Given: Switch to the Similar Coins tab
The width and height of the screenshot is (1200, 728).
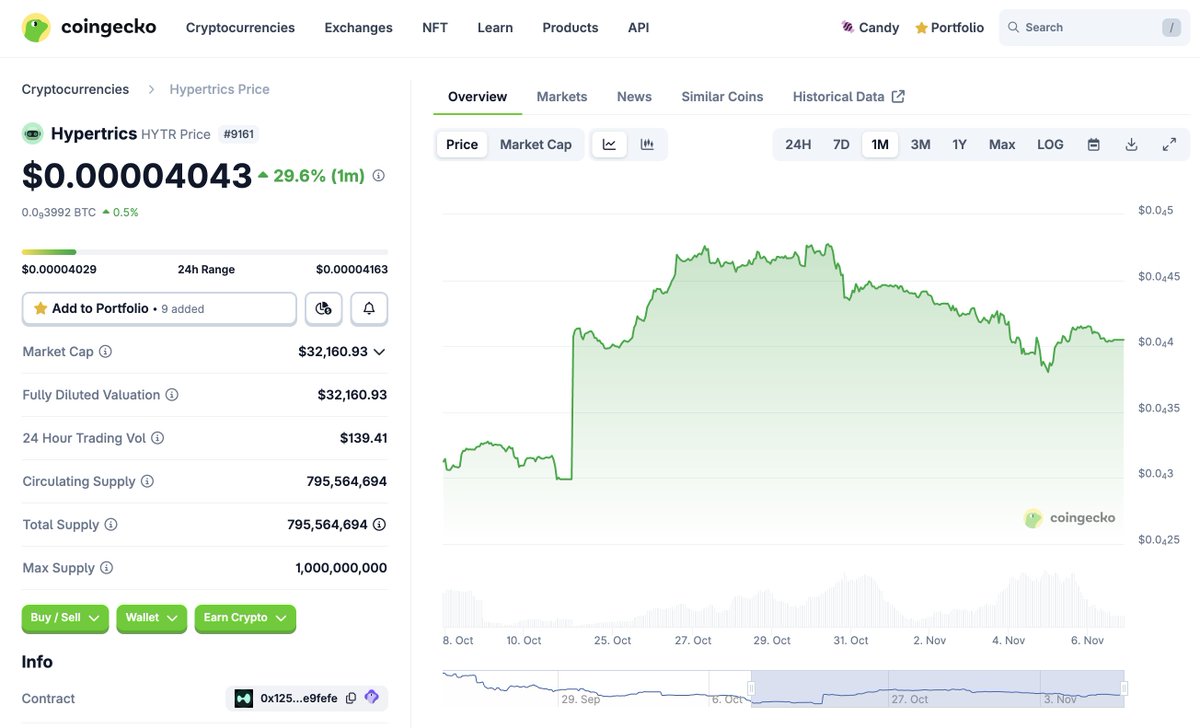Looking at the screenshot, I should (x=722, y=97).
